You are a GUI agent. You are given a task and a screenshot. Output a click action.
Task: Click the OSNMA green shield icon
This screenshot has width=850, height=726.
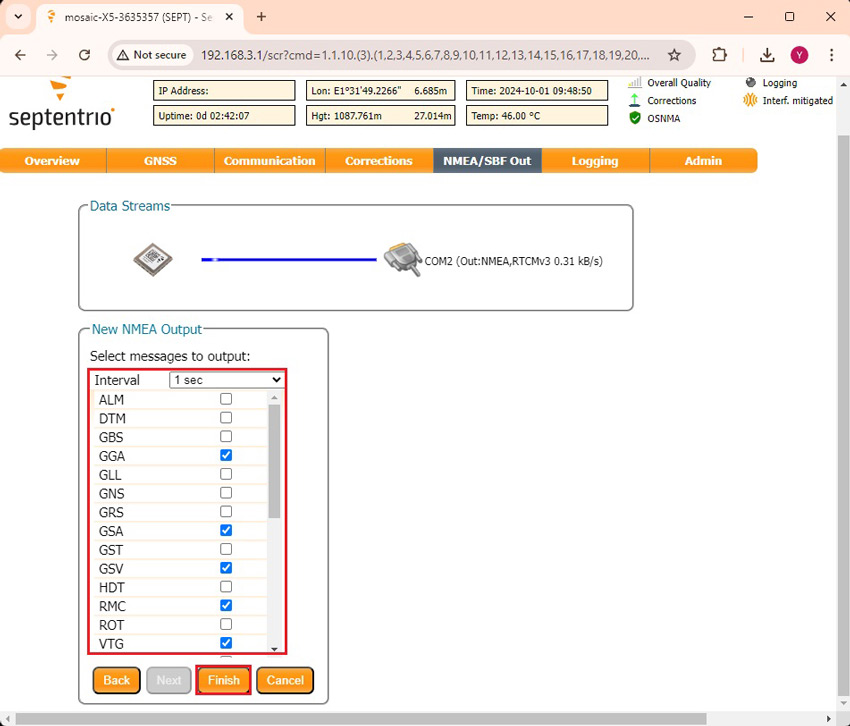[634, 118]
